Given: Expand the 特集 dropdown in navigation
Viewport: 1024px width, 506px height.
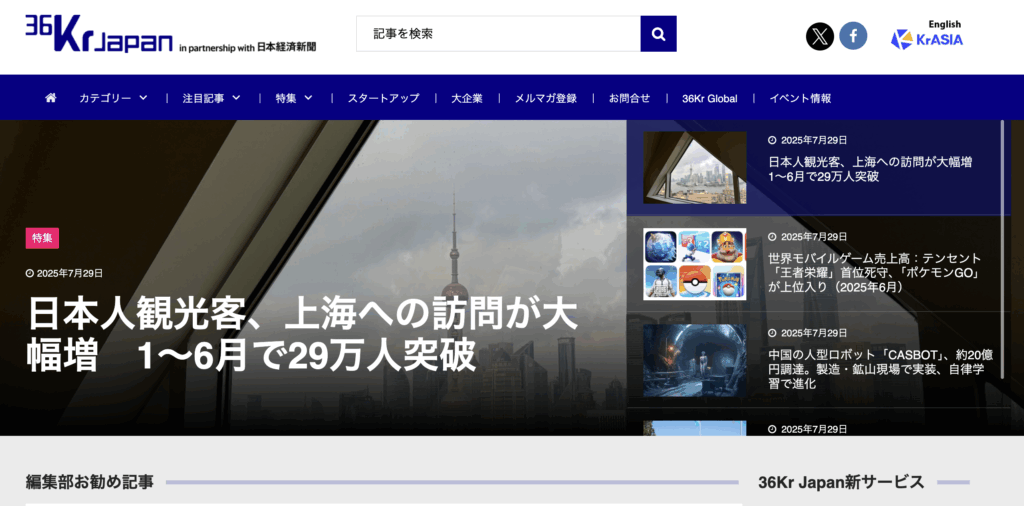Looking at the screenshot, I should pos(294,98).
